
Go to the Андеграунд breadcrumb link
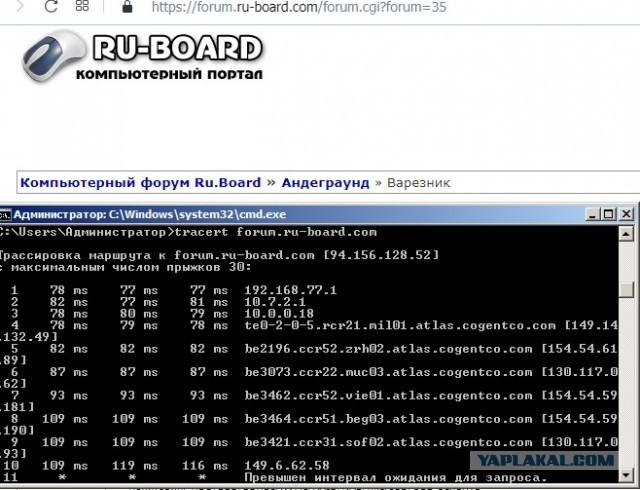click(x=325, y=183)
